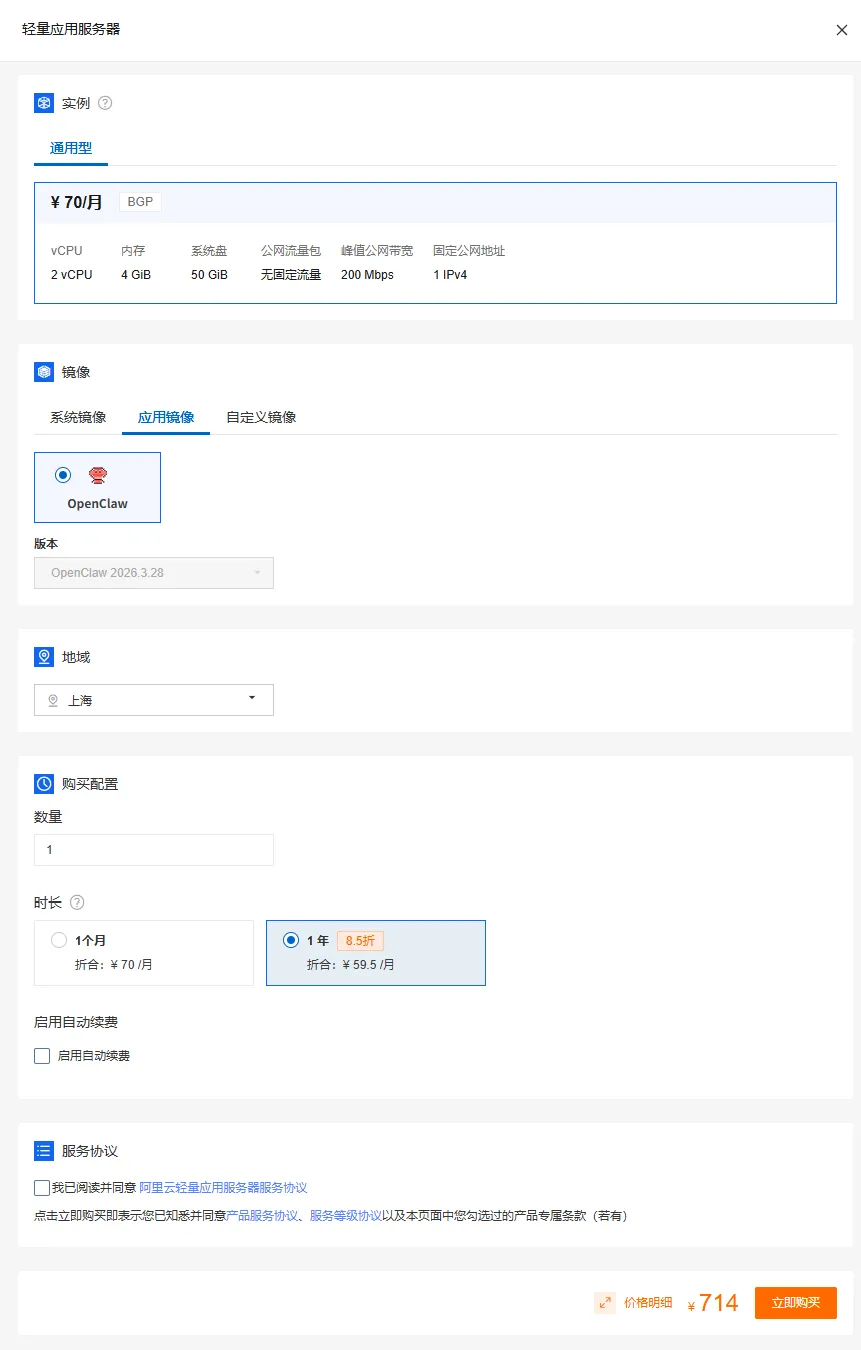Switch to the 系统镜像 tab
861x1350 pixels.
(x=78, y=417)
